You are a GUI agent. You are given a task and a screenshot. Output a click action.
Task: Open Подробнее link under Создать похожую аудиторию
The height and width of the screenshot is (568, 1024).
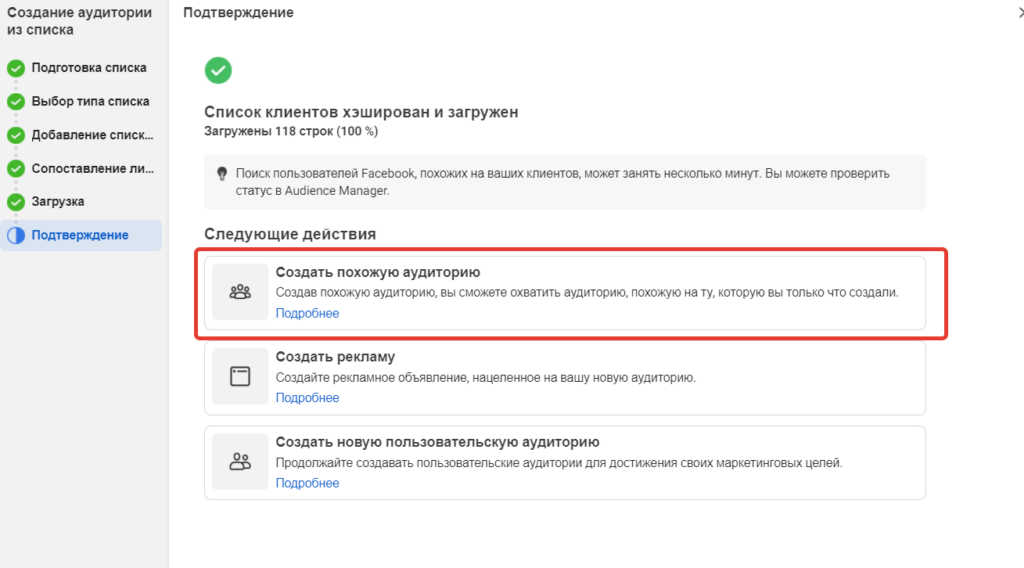click(307, 313)
